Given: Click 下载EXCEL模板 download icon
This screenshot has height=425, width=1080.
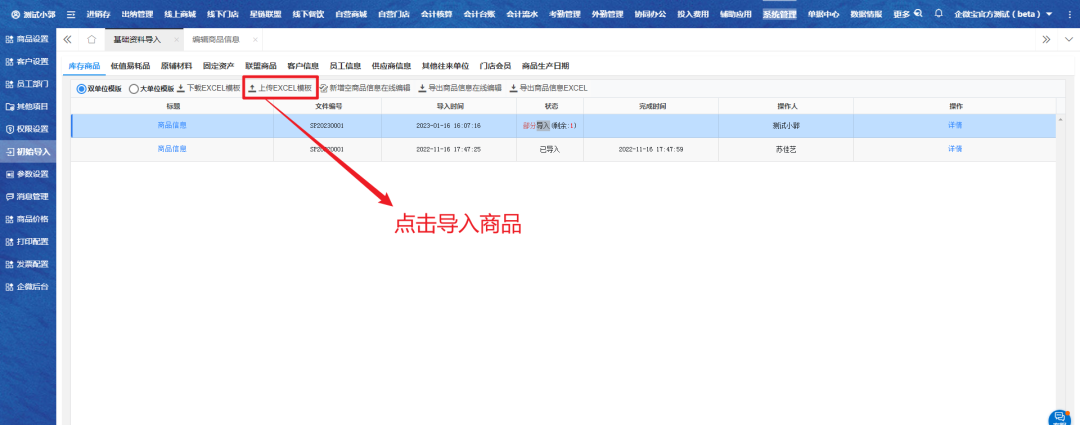Looking at the screenshot, I should [x=181, y=88].
